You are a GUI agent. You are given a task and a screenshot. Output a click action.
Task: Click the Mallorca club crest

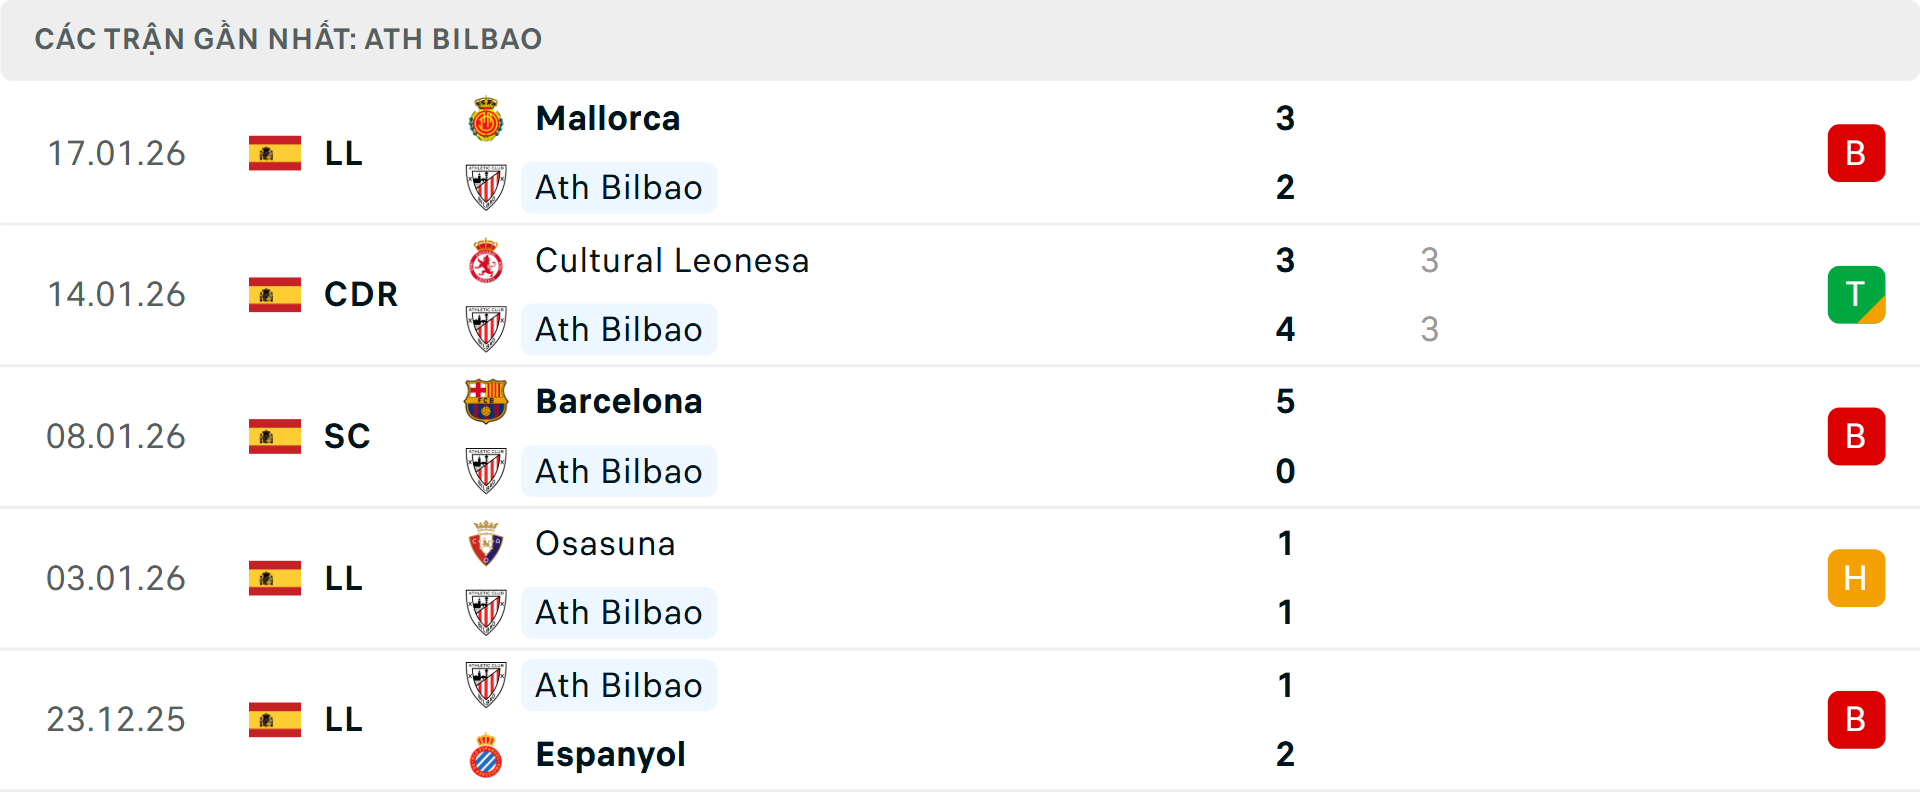point(487,117)
